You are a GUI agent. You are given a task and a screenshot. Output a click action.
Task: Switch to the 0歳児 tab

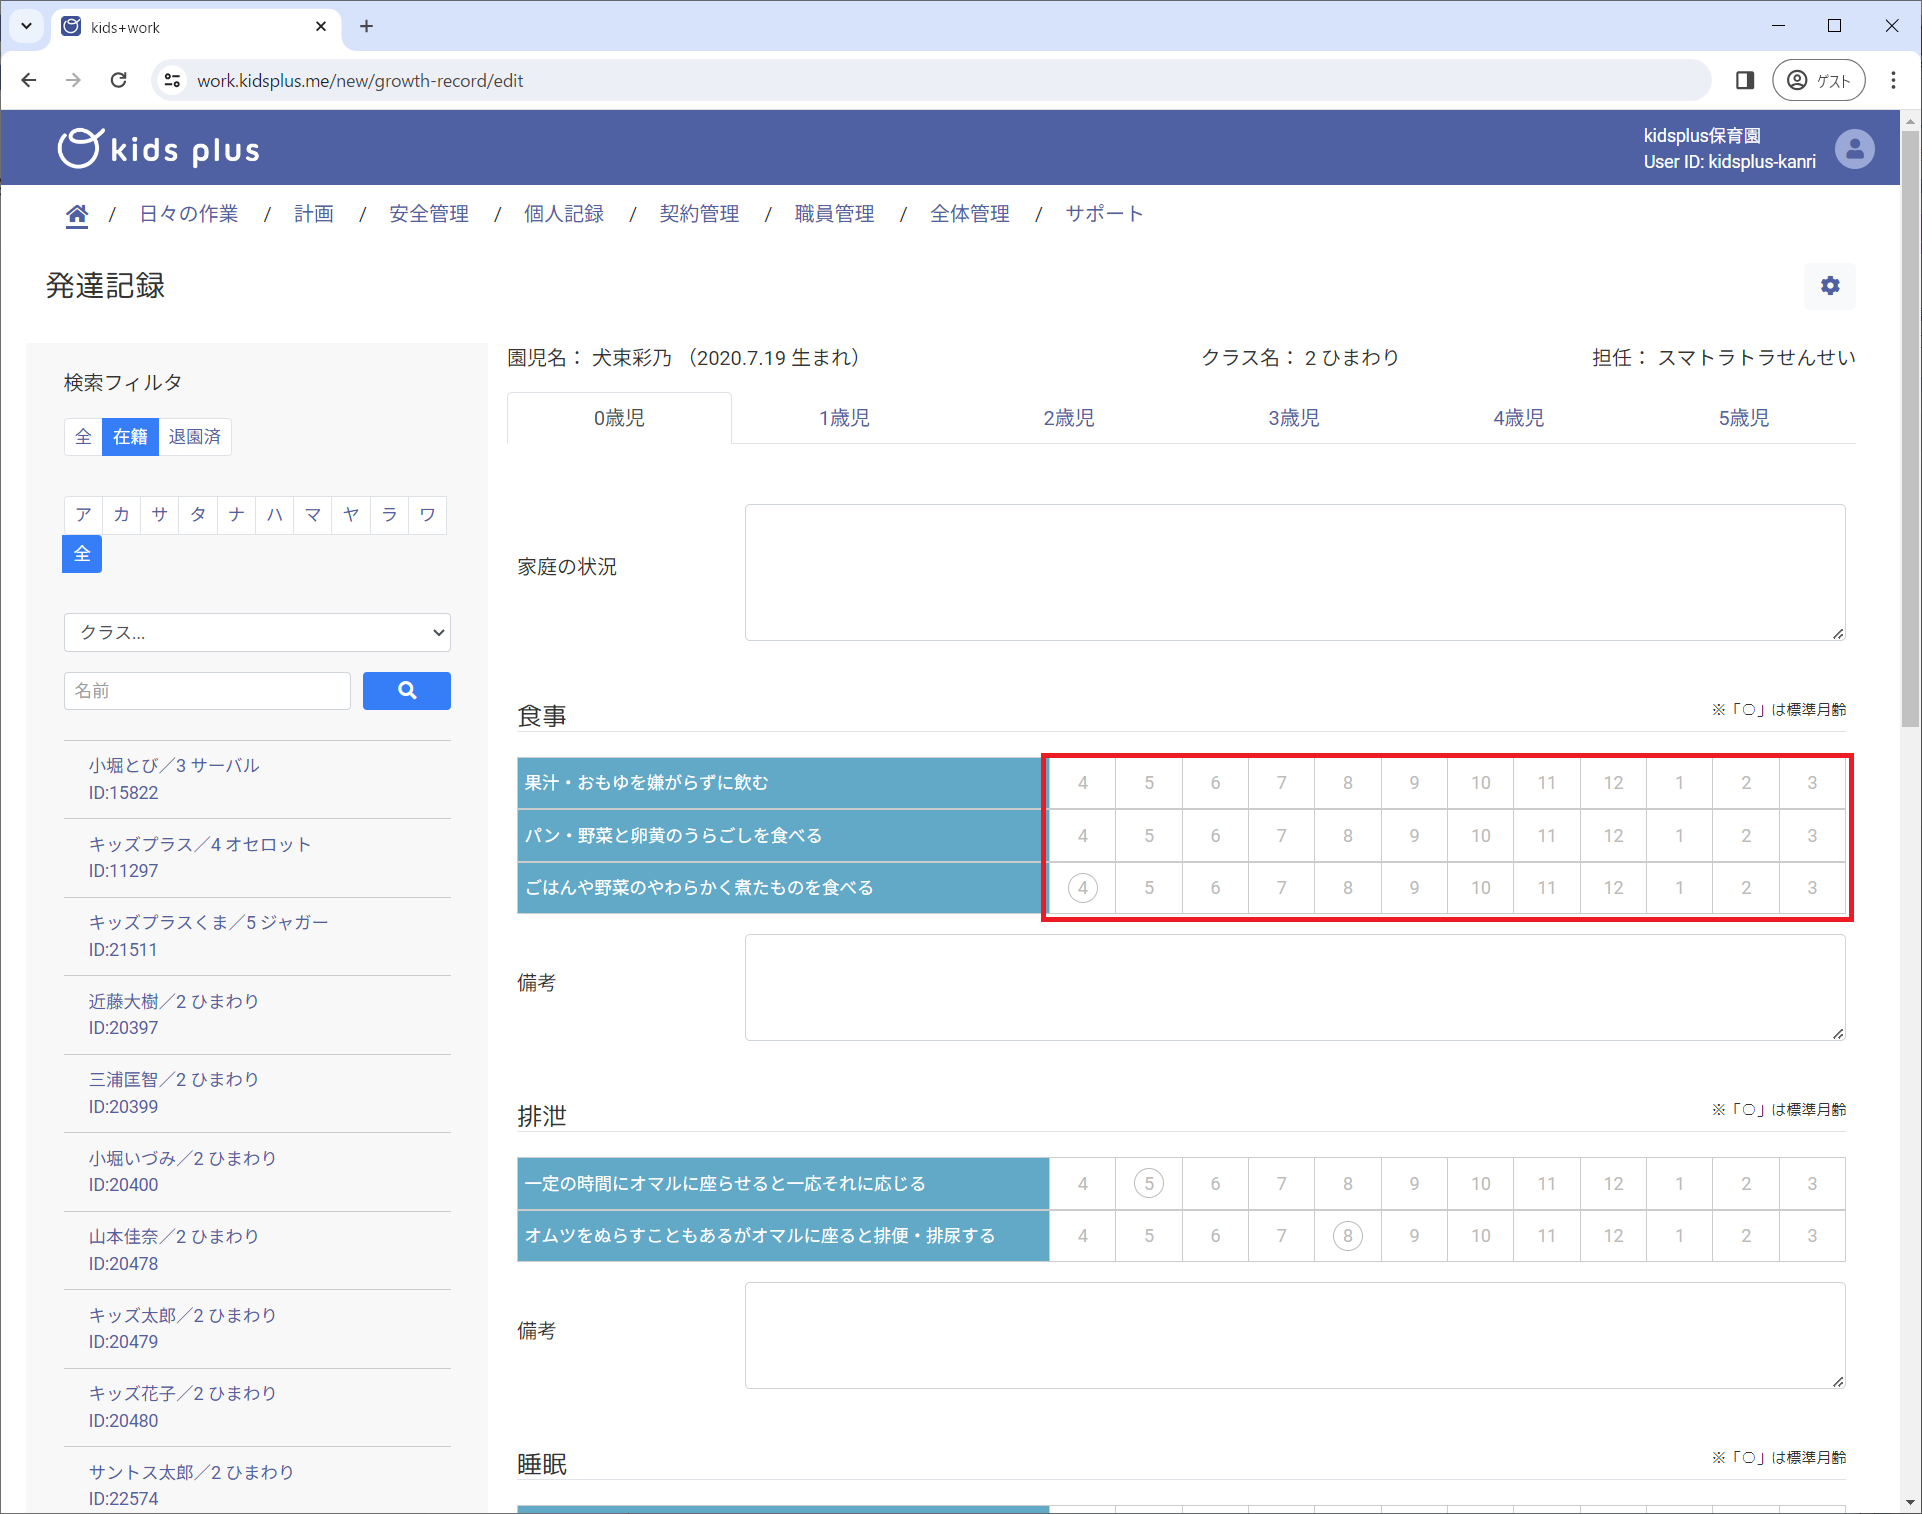point(619,418)
